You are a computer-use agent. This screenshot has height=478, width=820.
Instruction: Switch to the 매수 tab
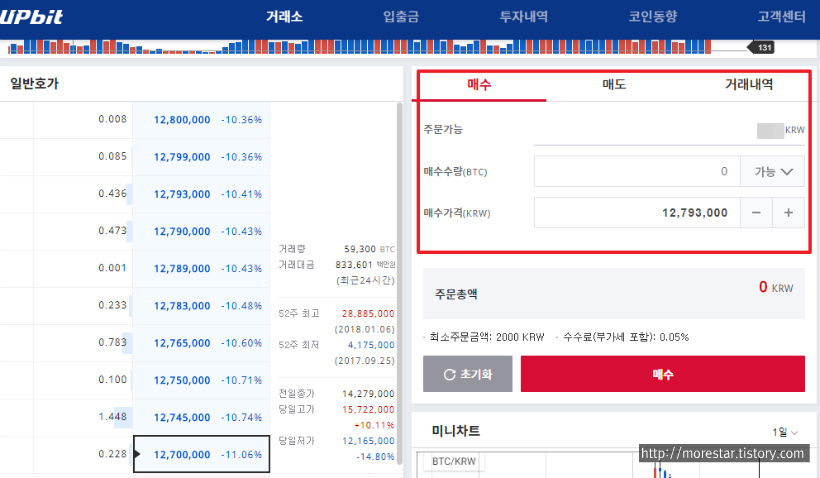(479, 84)
